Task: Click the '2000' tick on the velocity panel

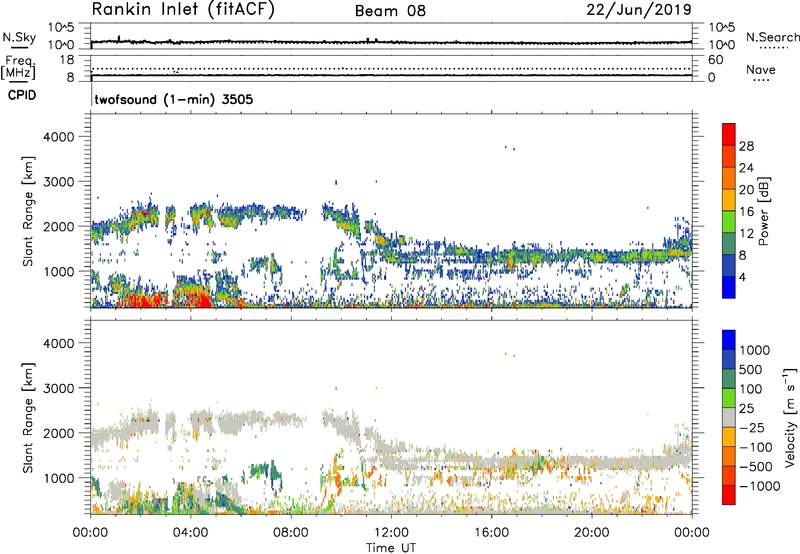Action: 58,433
